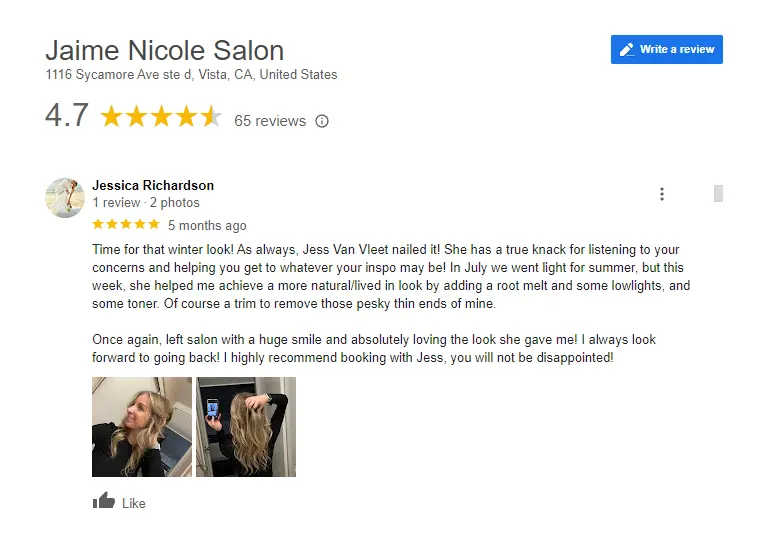Click the 65 reviews count text
This screenshot has height=538, width=764.
click(270, 121)
